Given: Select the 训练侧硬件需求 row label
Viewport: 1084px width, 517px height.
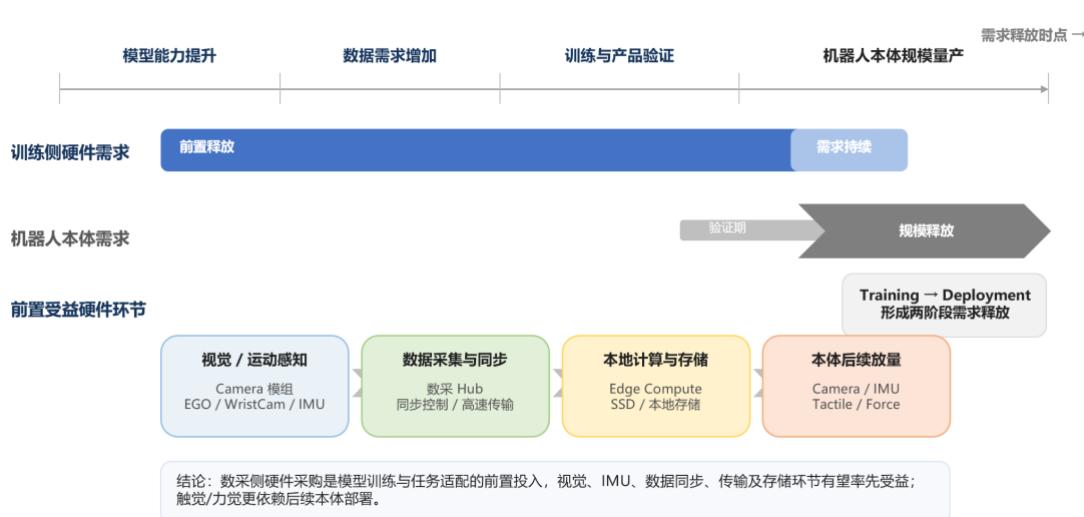Looking at the screenshot, I should (x=70, y=153).
